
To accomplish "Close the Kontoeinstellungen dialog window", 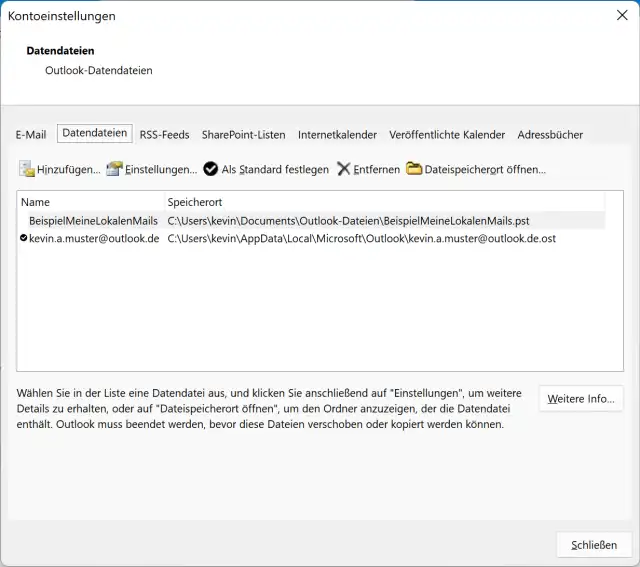I will pos(621,15).
